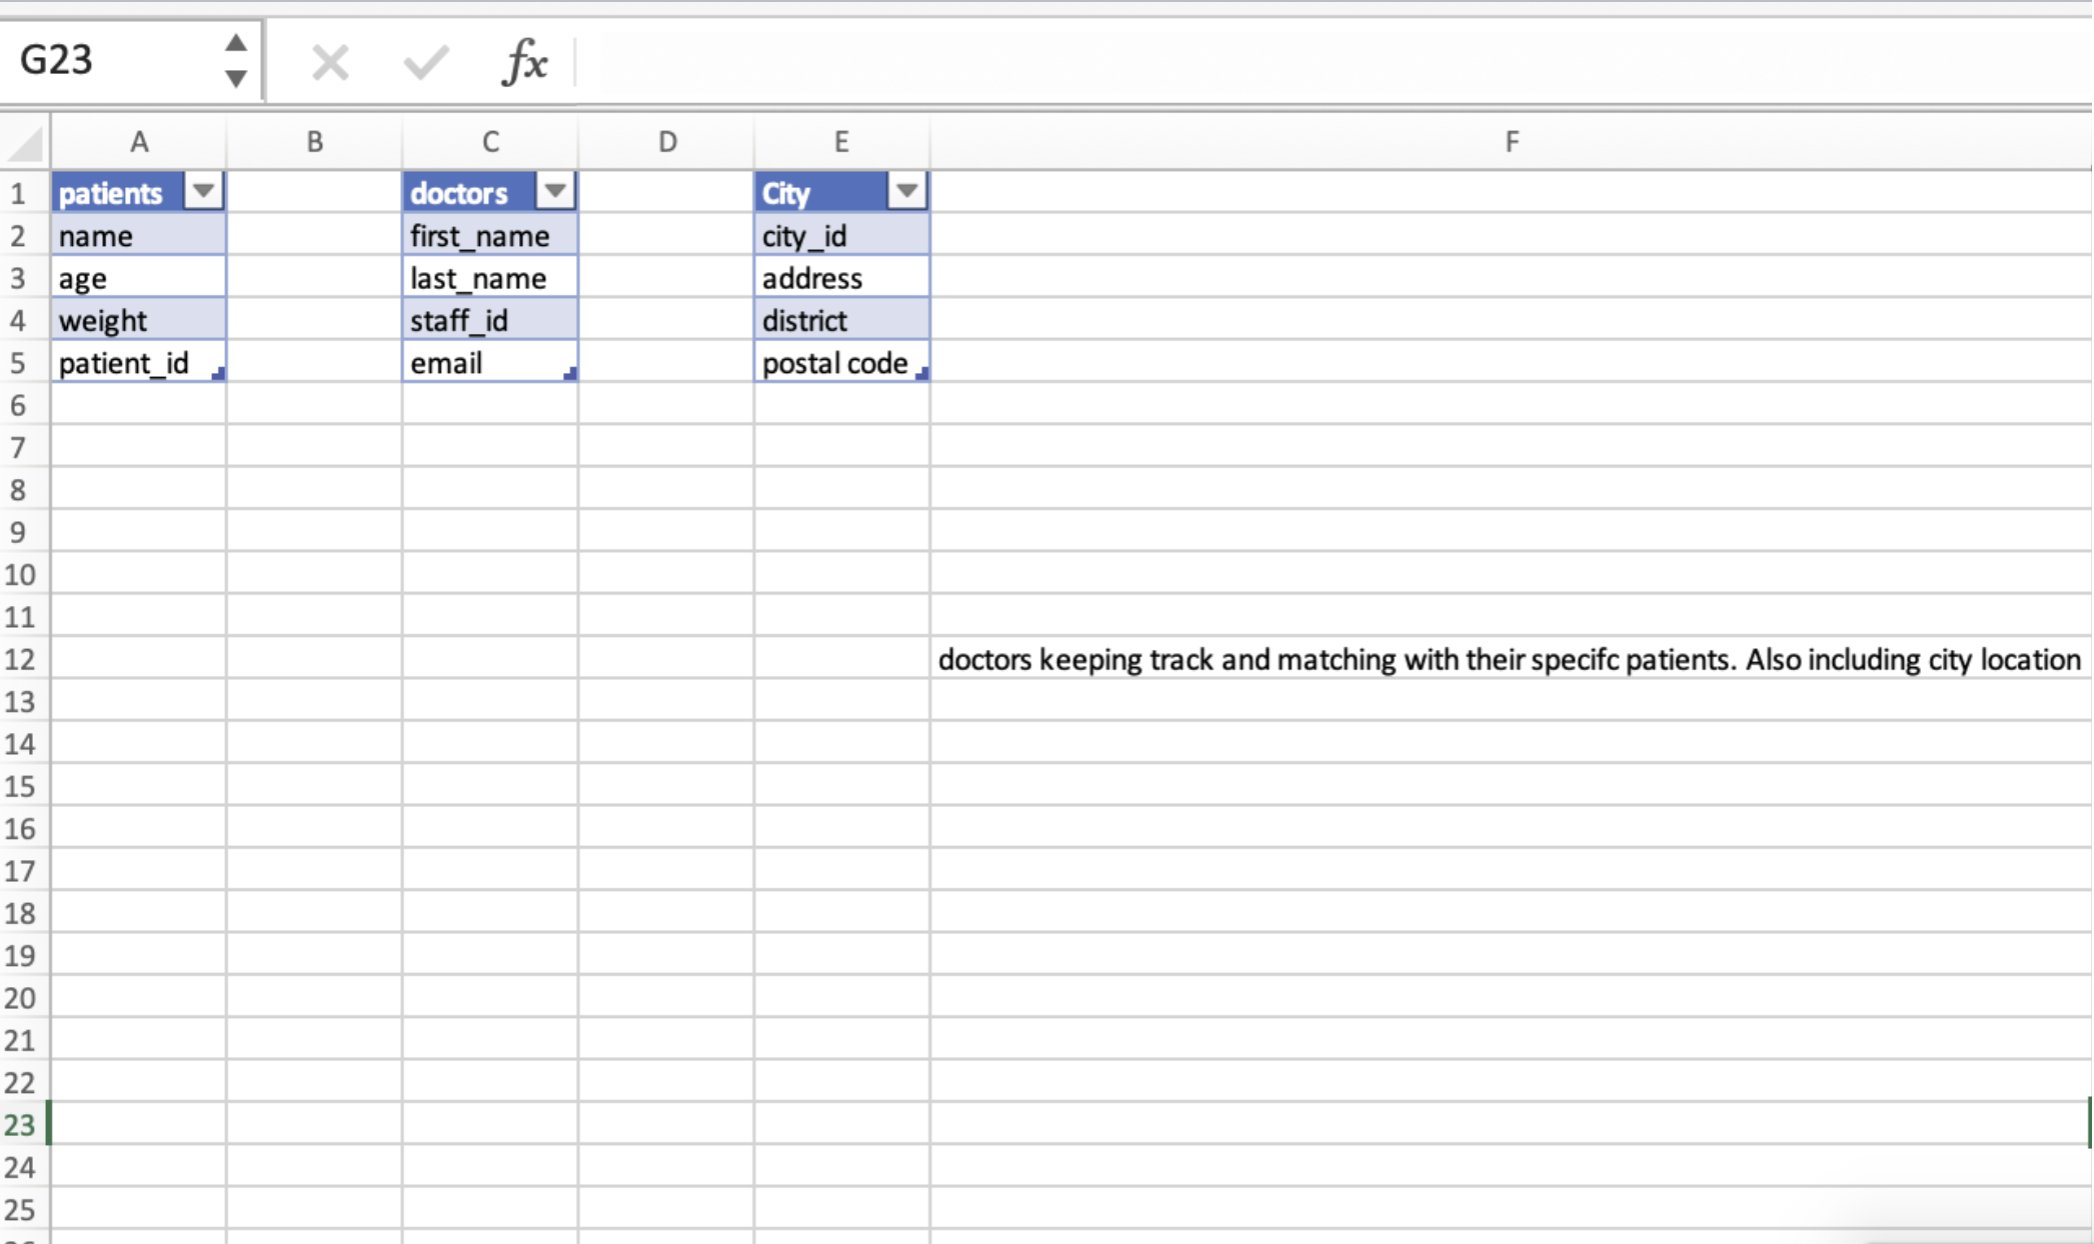Open the City column filter dropdown
The width and height of the screenshot is (2094, 1244).
pyautogui.click(x=906, y=191)
